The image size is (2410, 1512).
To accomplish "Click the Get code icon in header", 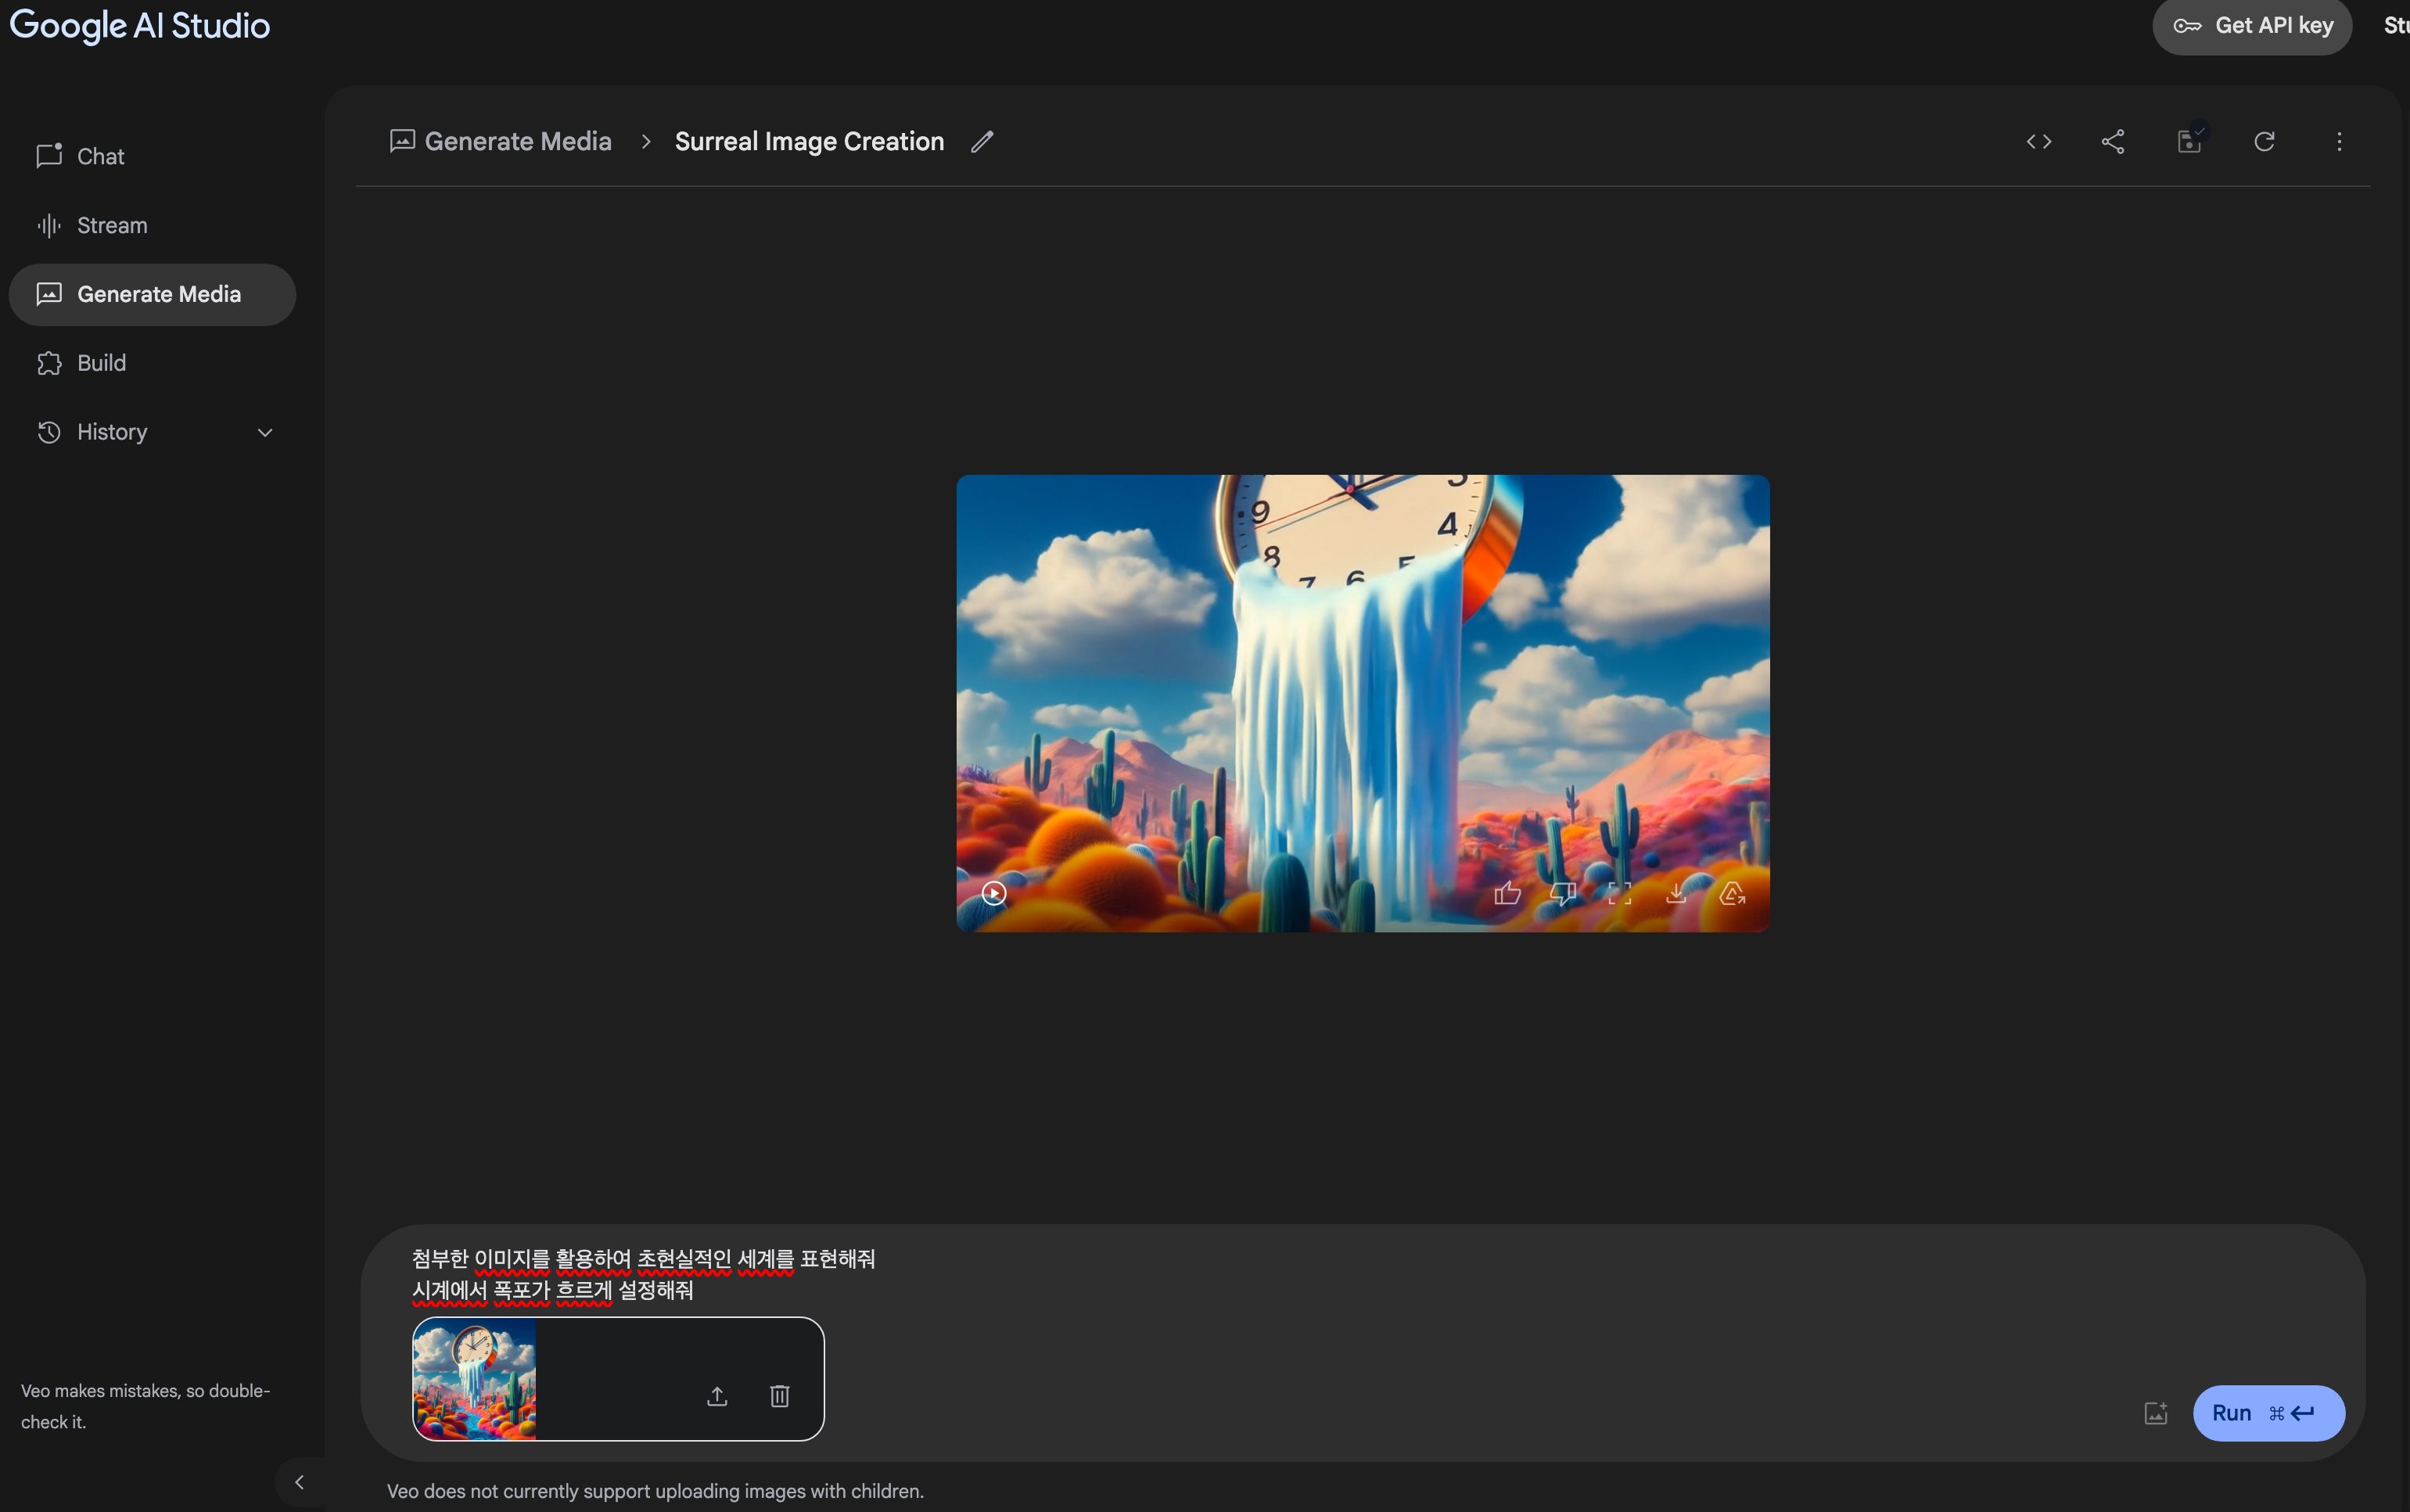I will click(2038, 142).
